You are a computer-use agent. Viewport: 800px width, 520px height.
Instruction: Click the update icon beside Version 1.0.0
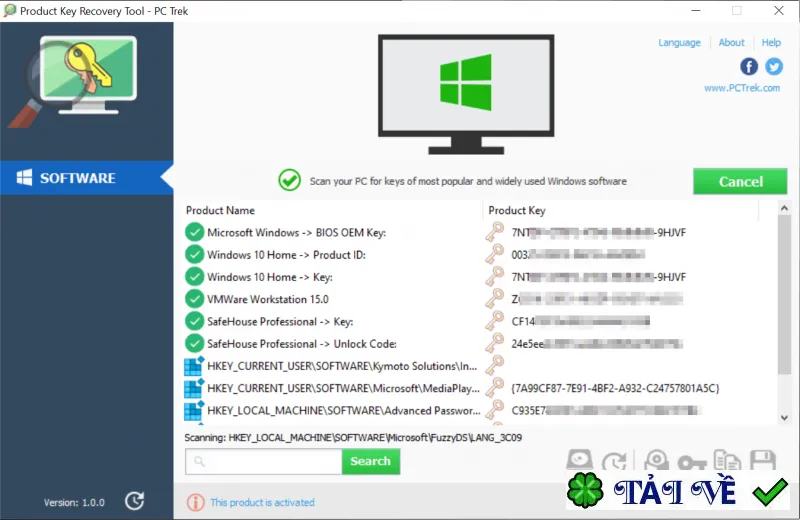coord(135,501)
